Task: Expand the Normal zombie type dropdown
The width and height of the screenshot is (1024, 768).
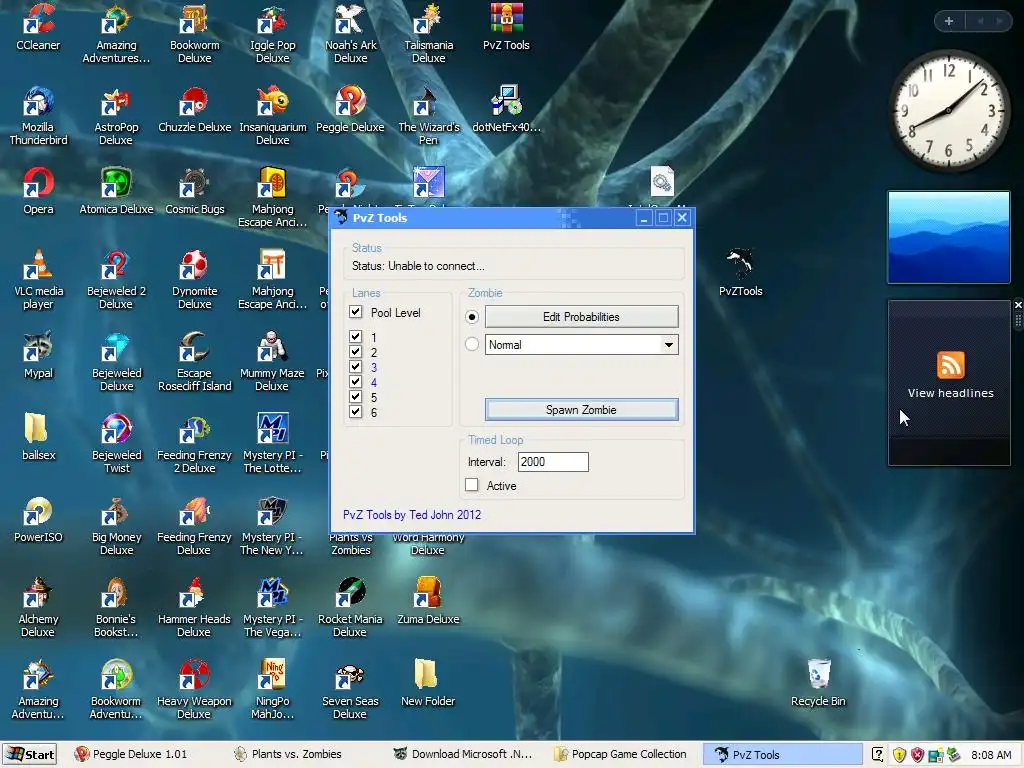Action: (x=669, y=345)
